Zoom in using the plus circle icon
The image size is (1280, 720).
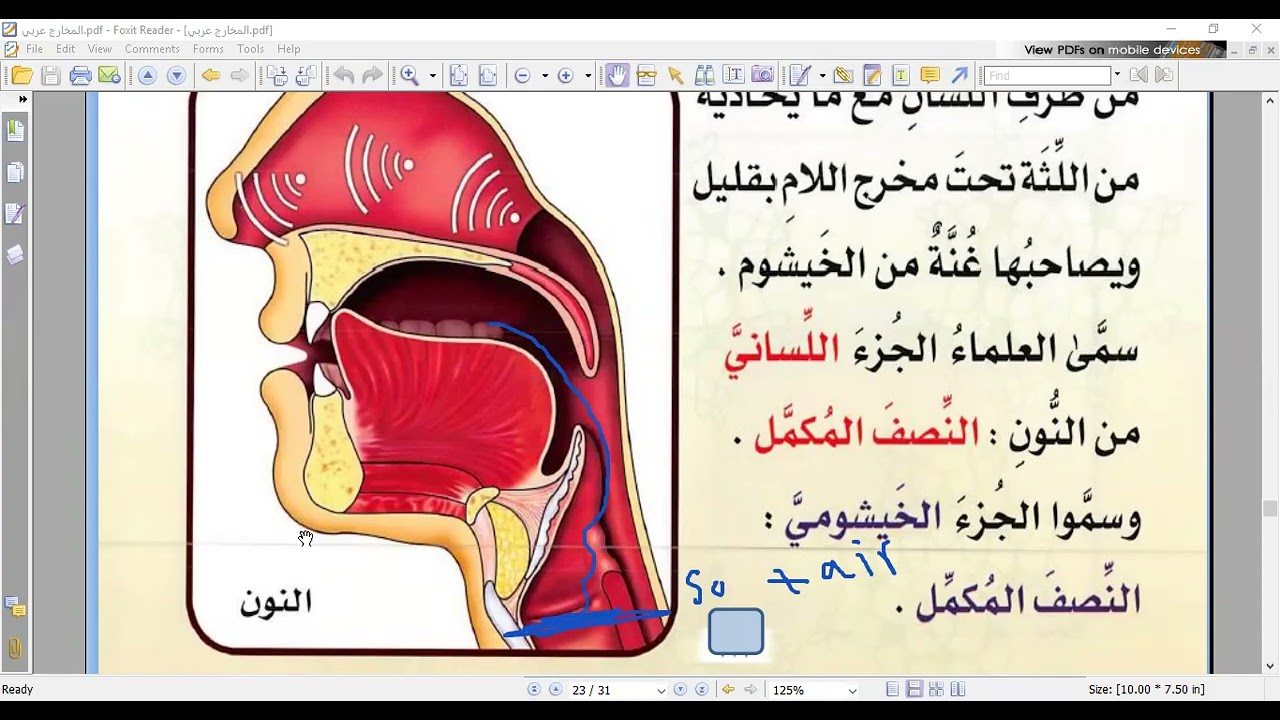click(x=565, y=75)
